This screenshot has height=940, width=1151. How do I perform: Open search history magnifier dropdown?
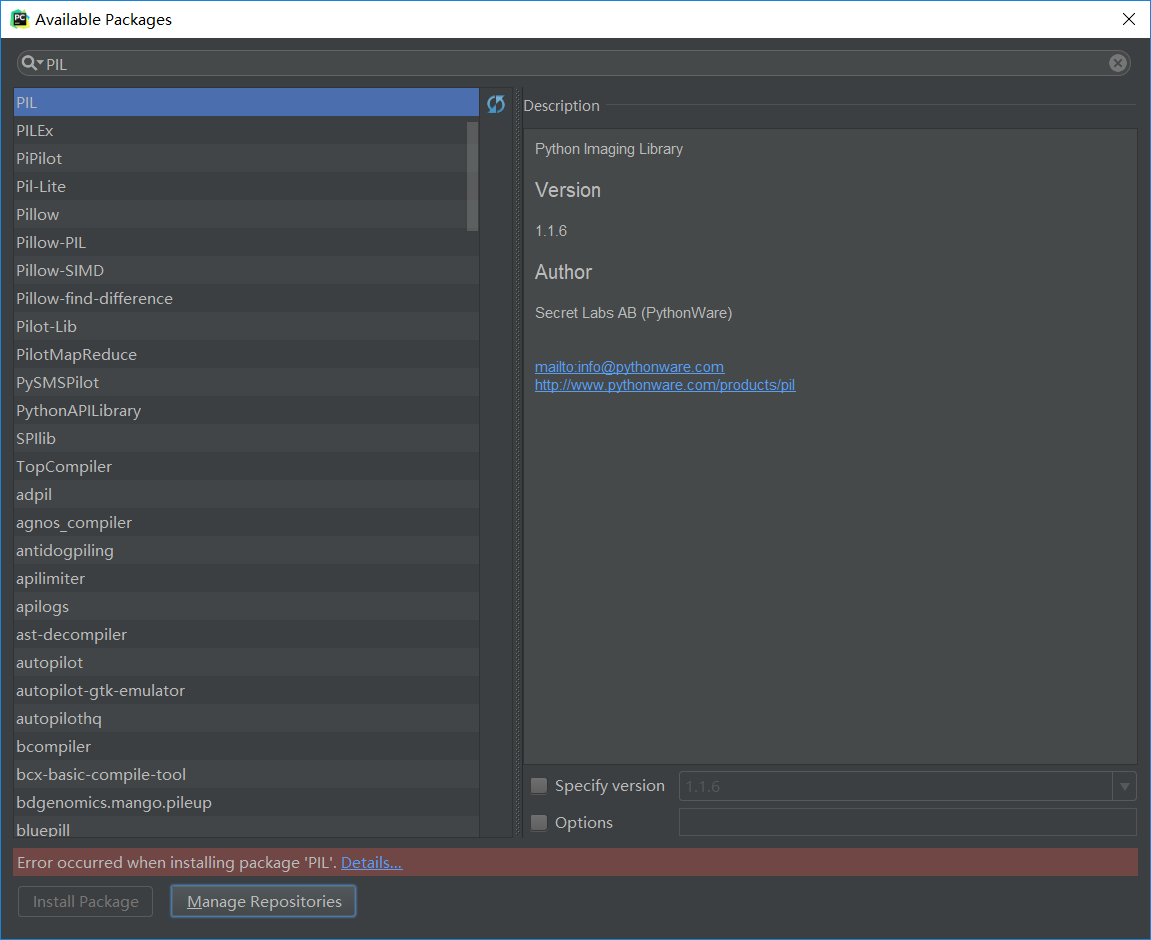(32, 63)
